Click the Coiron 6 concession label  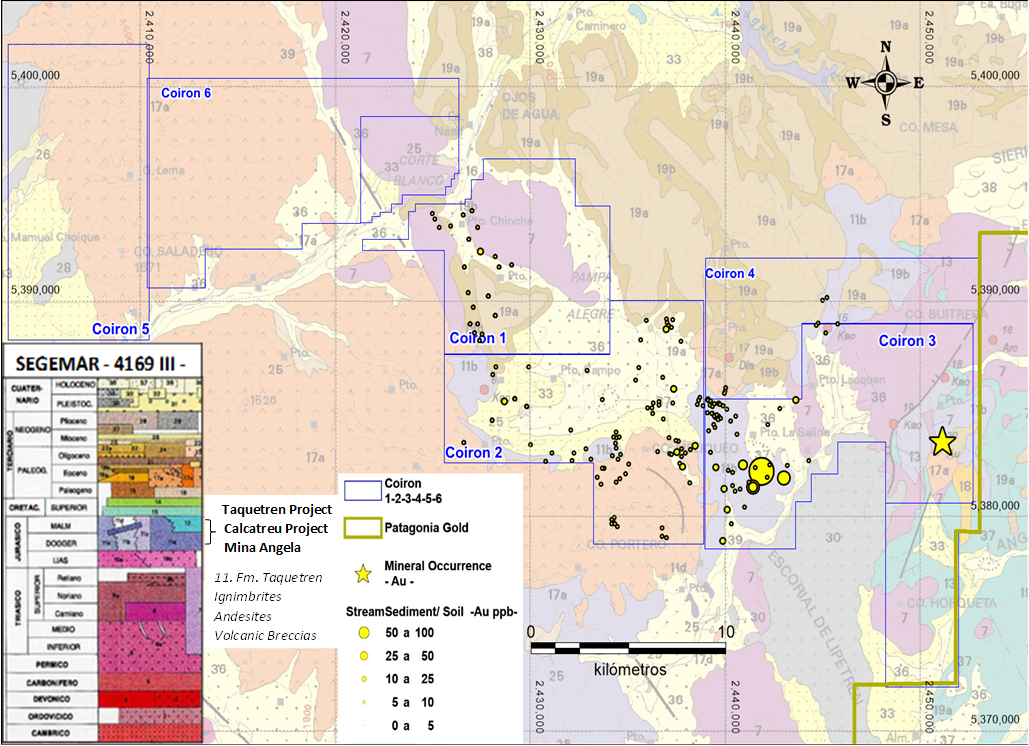coord(185,93)
